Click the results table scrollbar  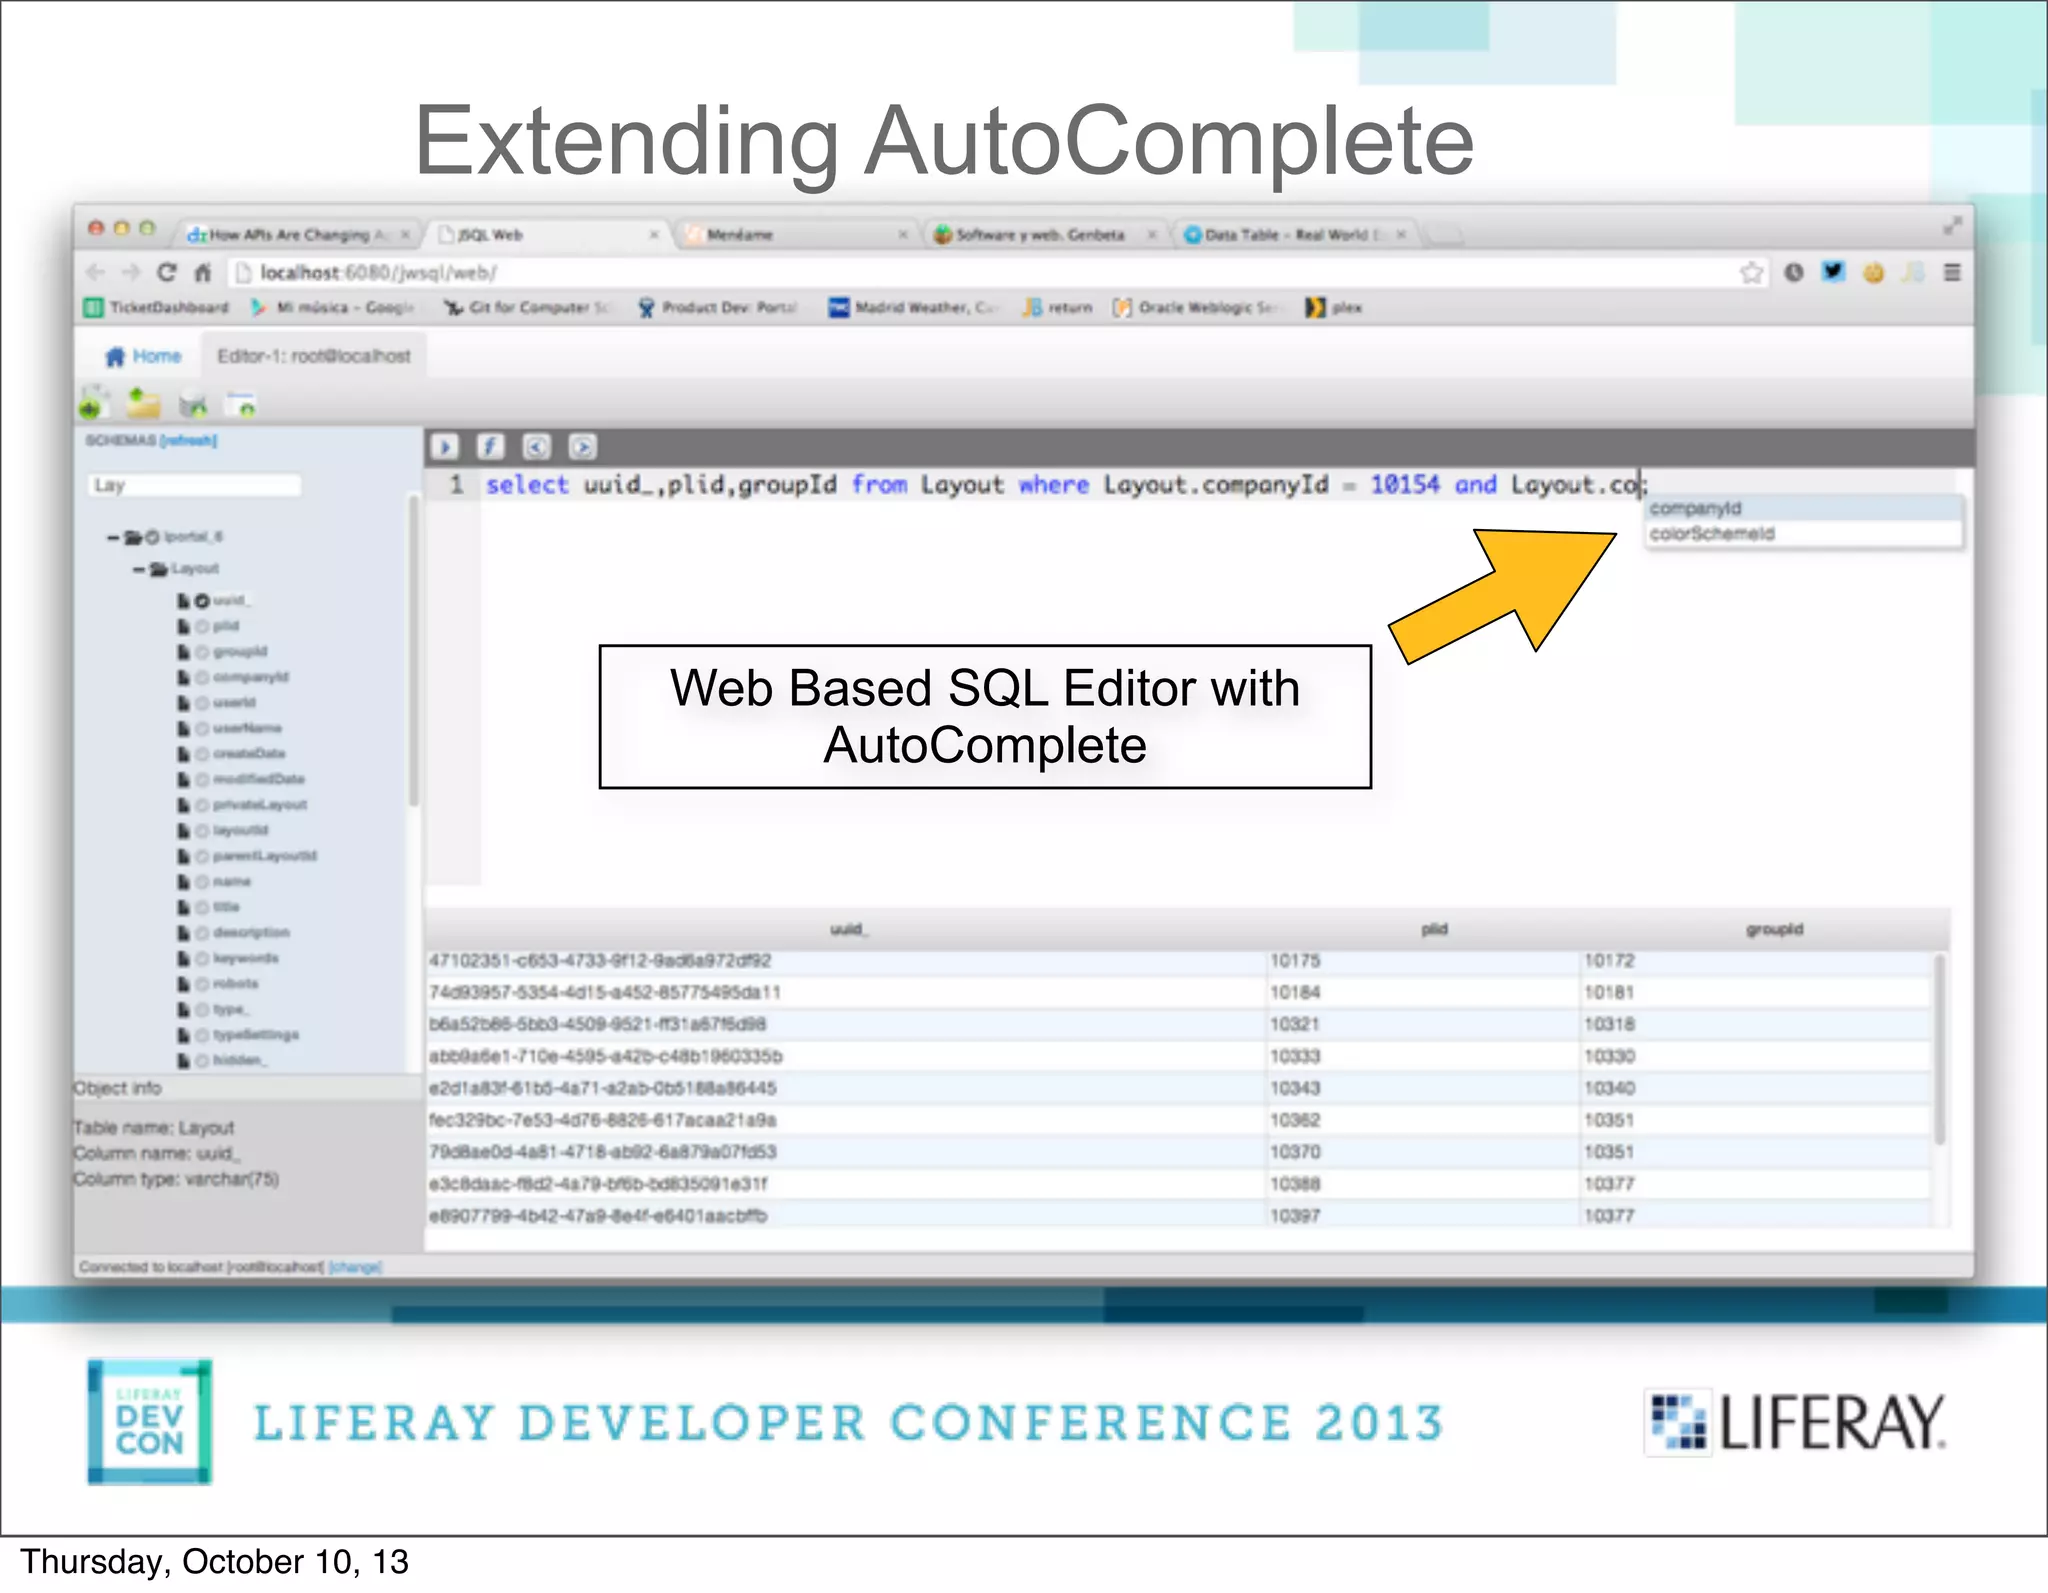point(1939,1050)
